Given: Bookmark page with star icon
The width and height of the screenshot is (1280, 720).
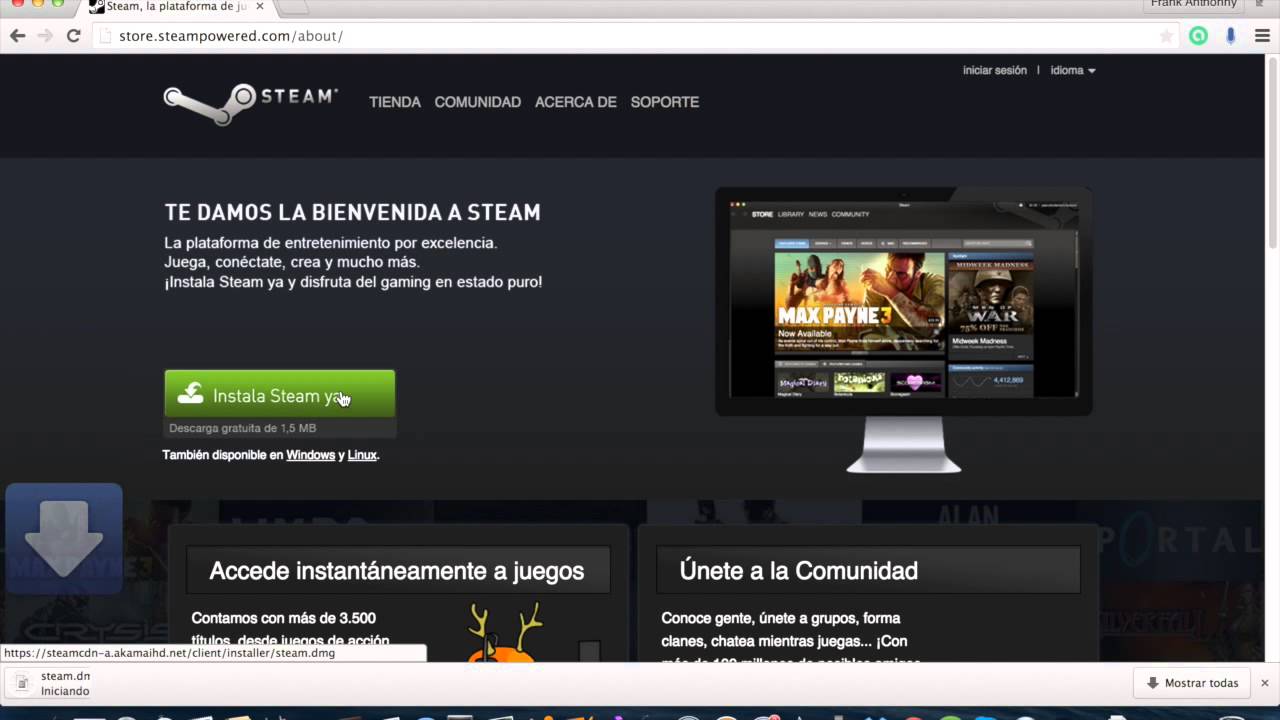Looking at the screenshot, I should [1166, 36].
